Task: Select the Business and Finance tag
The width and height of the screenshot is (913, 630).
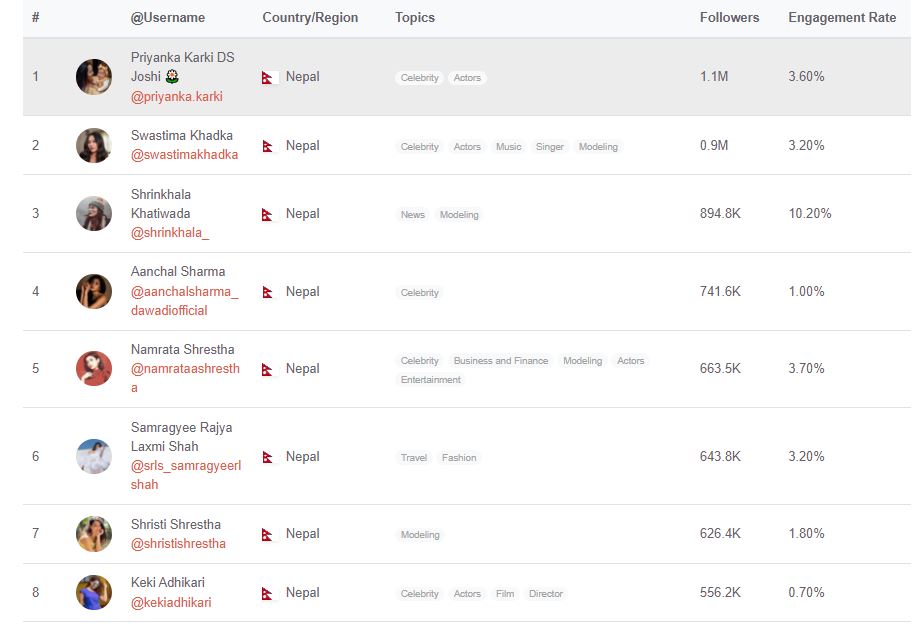Action: [501, 361]
